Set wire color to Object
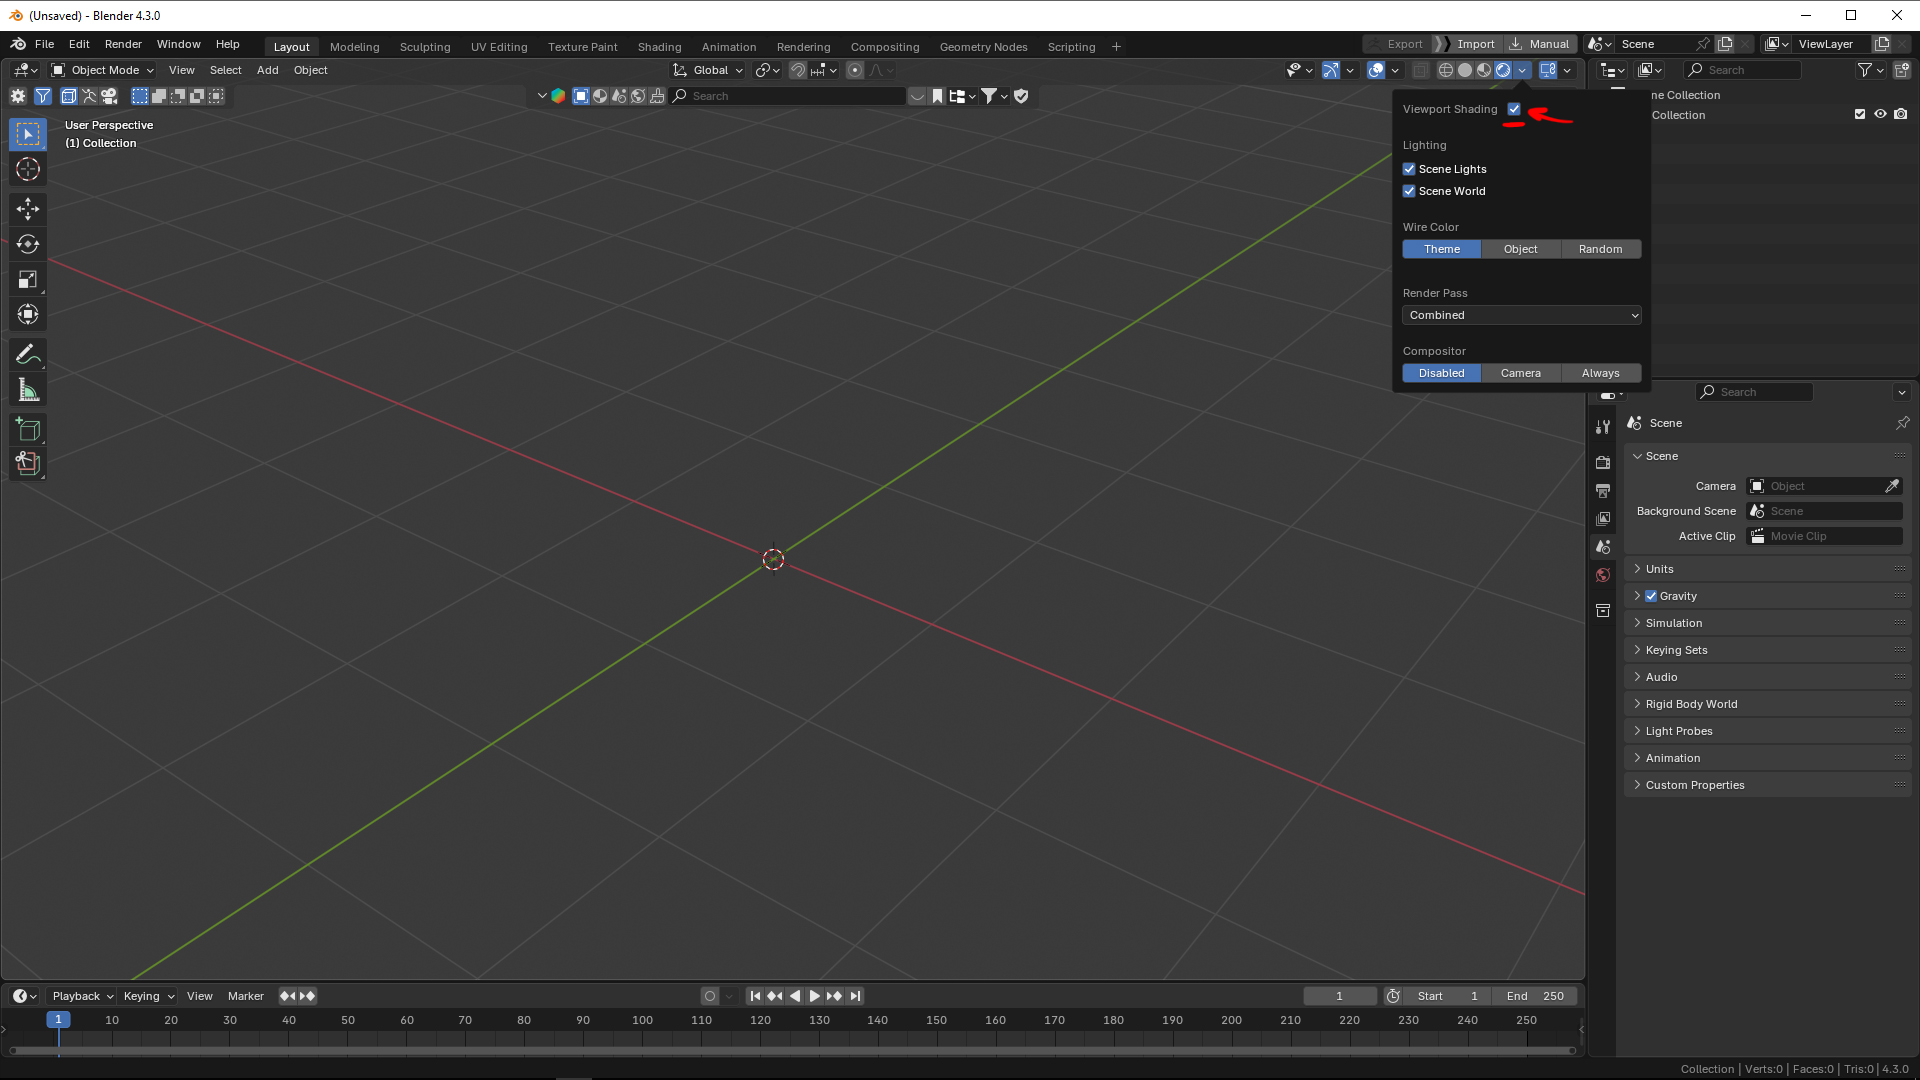Image resolution: width=1920 pixels, height=1080 pixels. tap(1520, 249)
